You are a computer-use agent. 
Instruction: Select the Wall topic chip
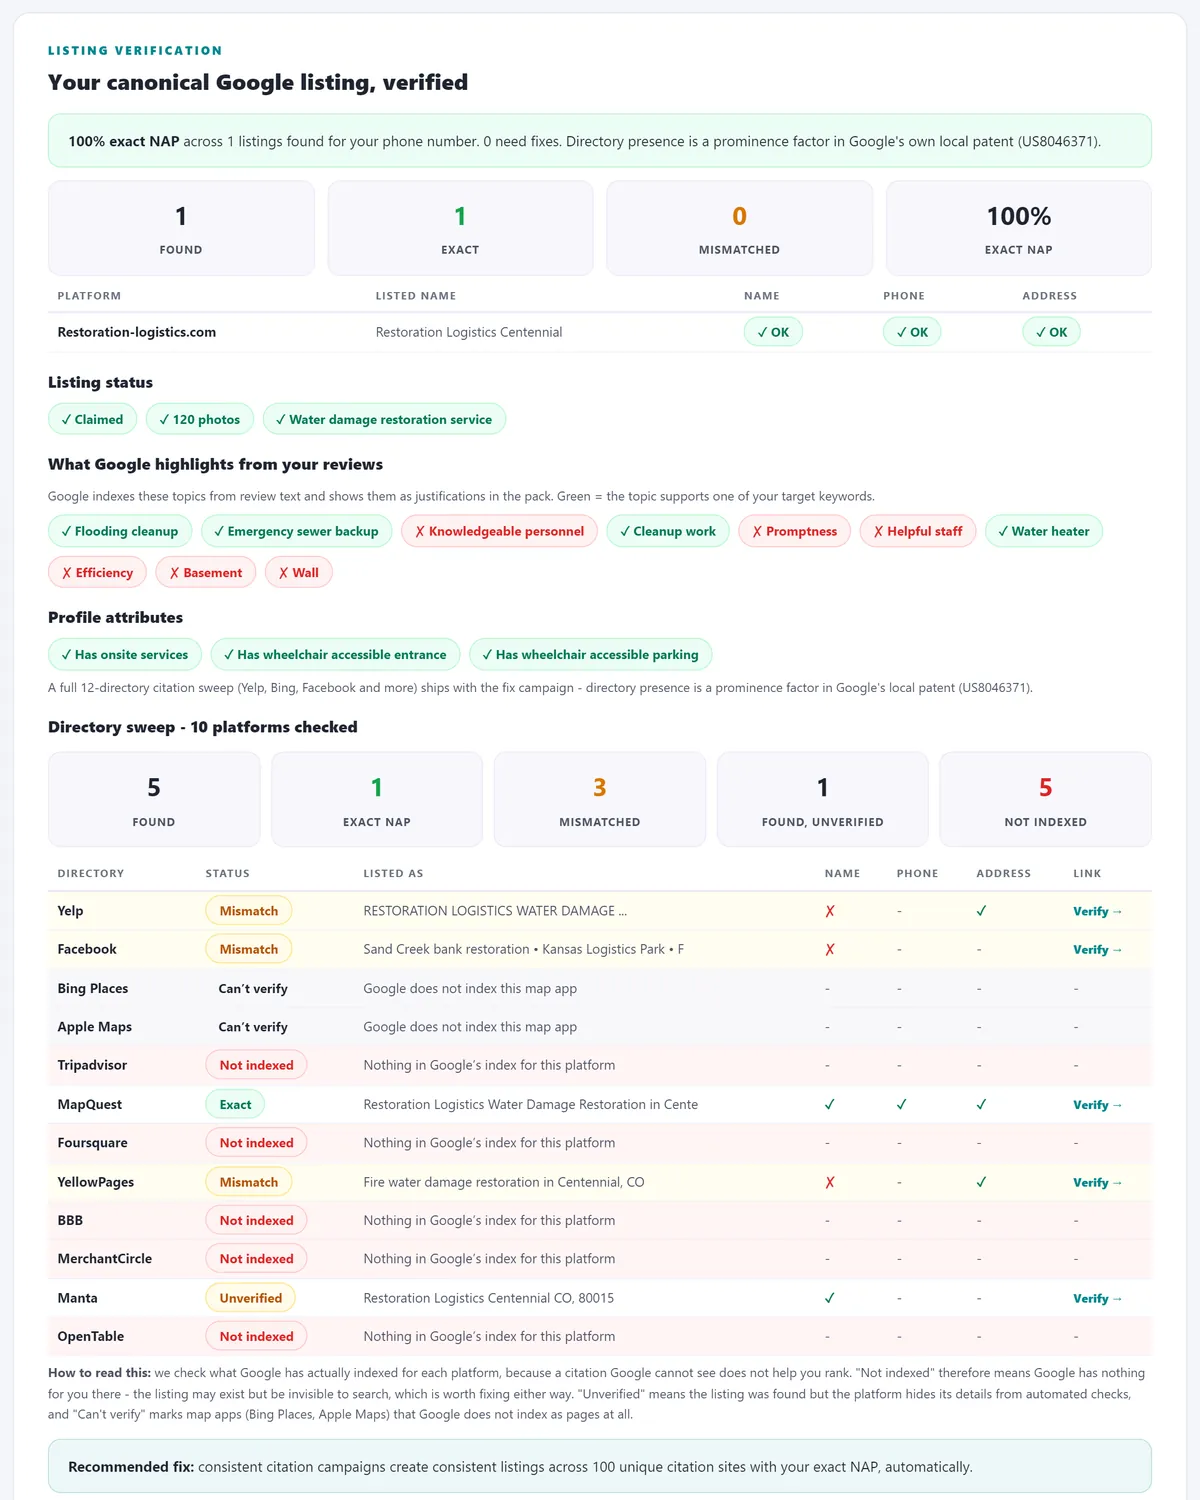[299, 572]
